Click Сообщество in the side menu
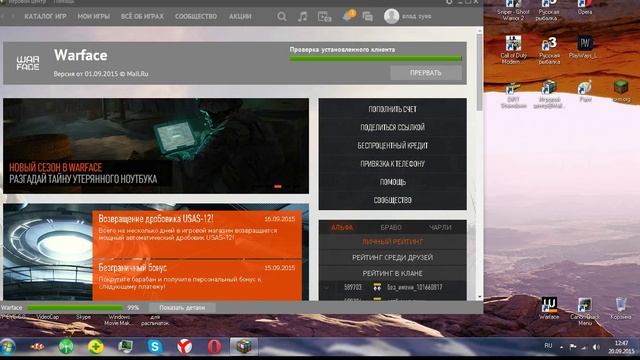 [x=392, y=200]
